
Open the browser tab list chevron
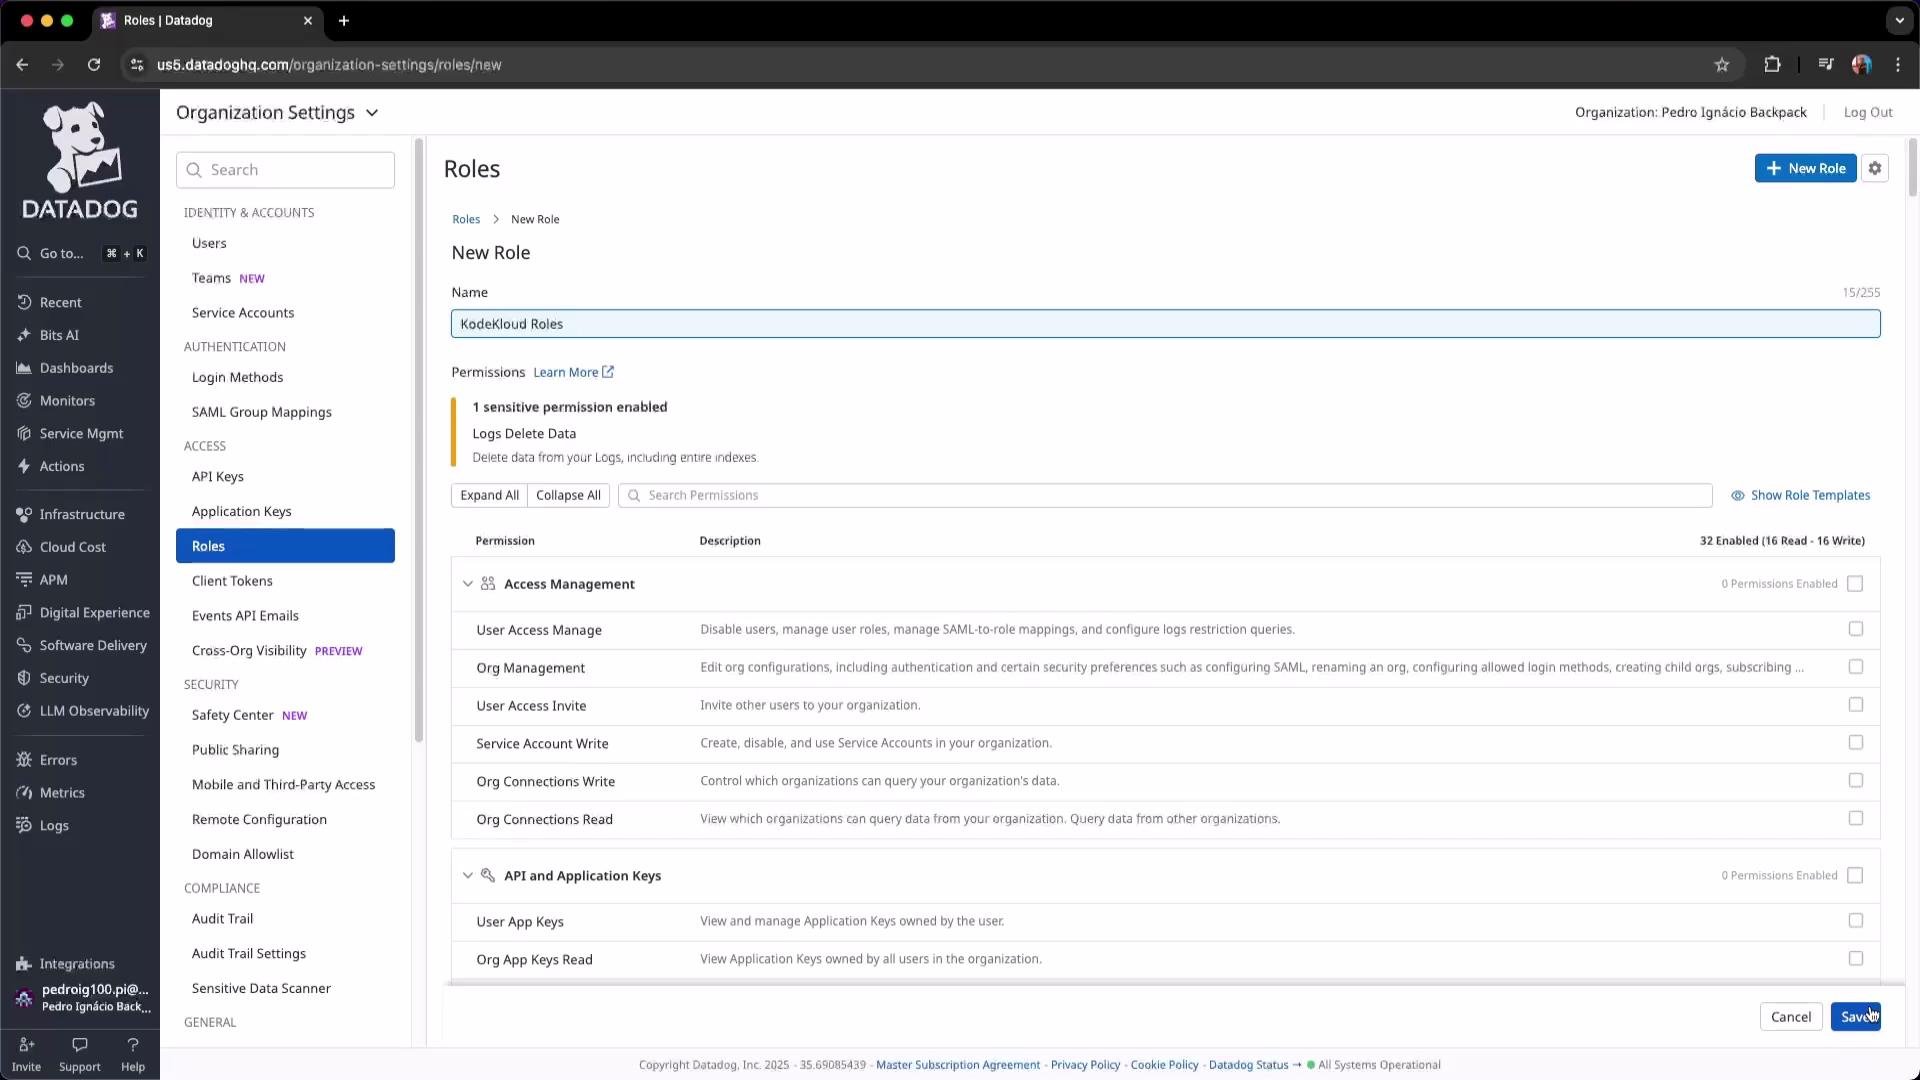pos(1899,20)
